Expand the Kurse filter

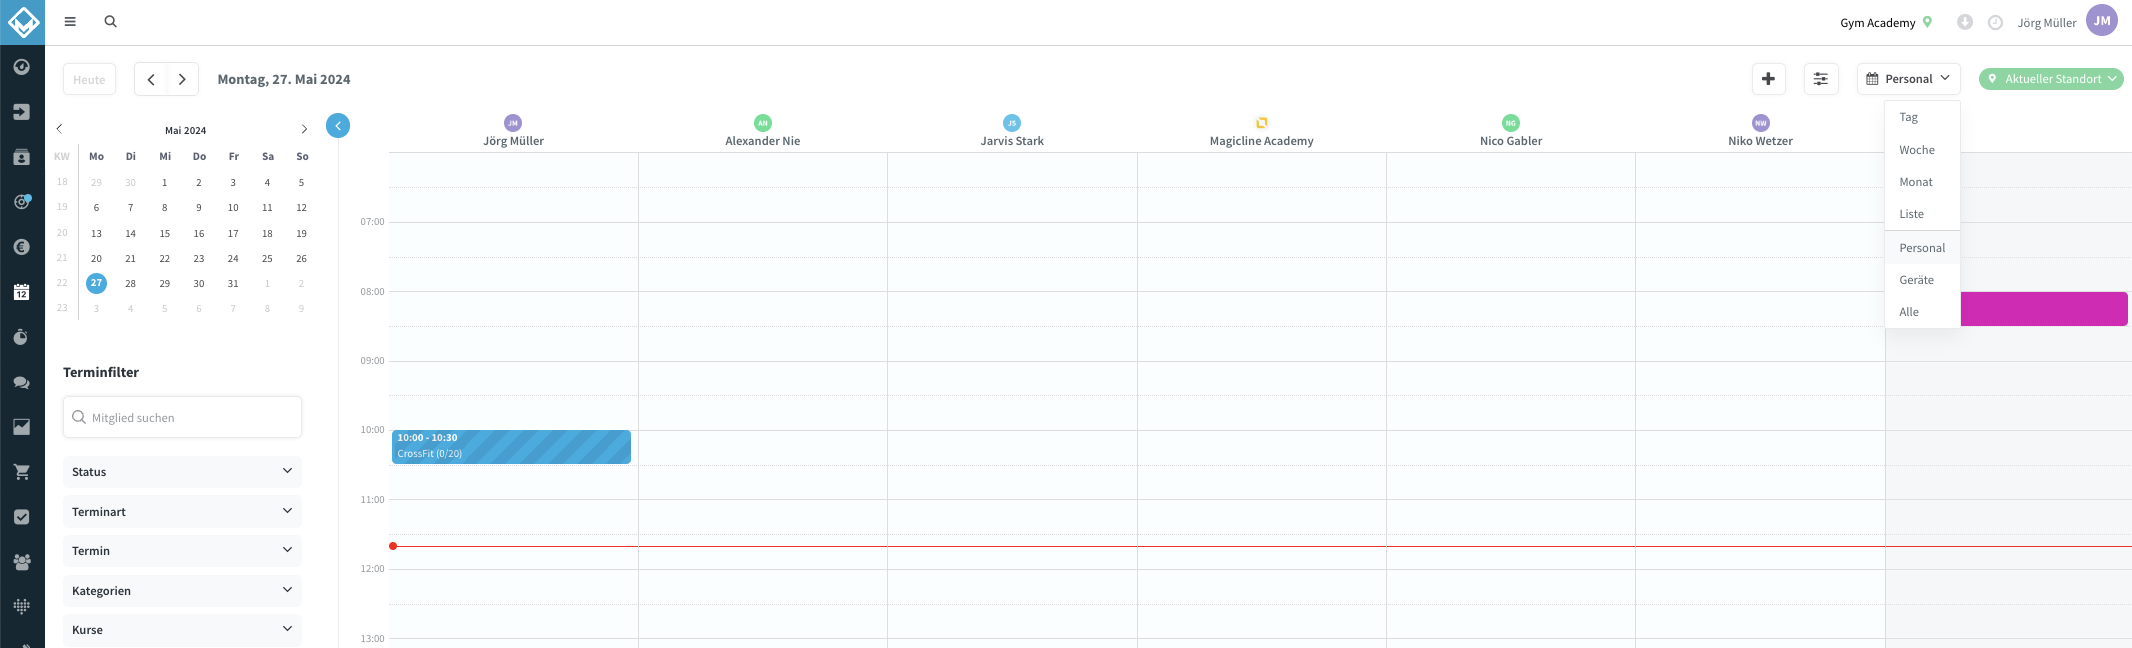[x=182, y=630]
